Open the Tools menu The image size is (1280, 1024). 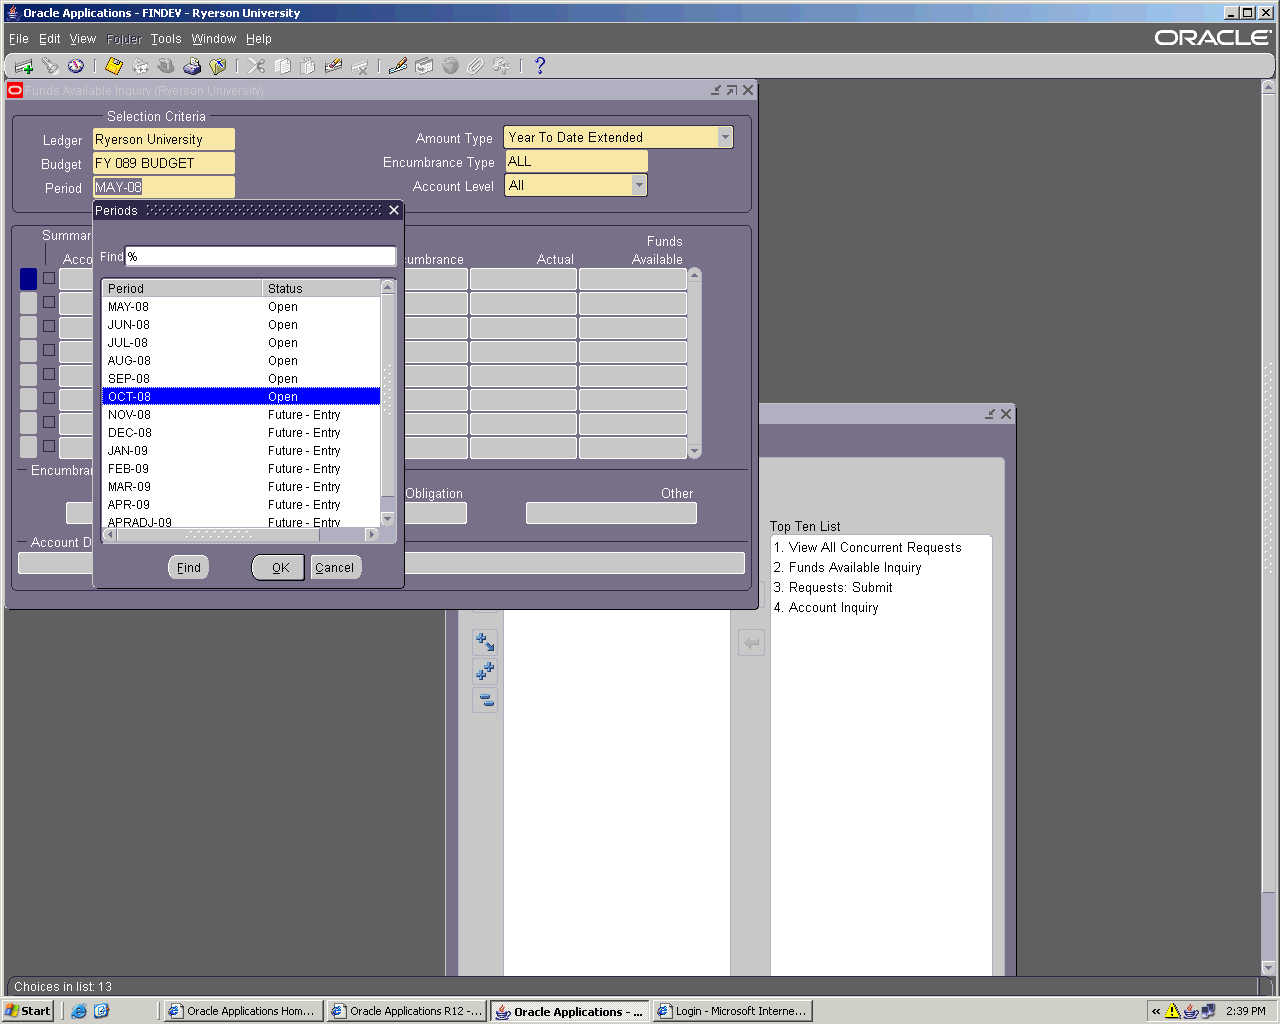[x=166, y=39]
